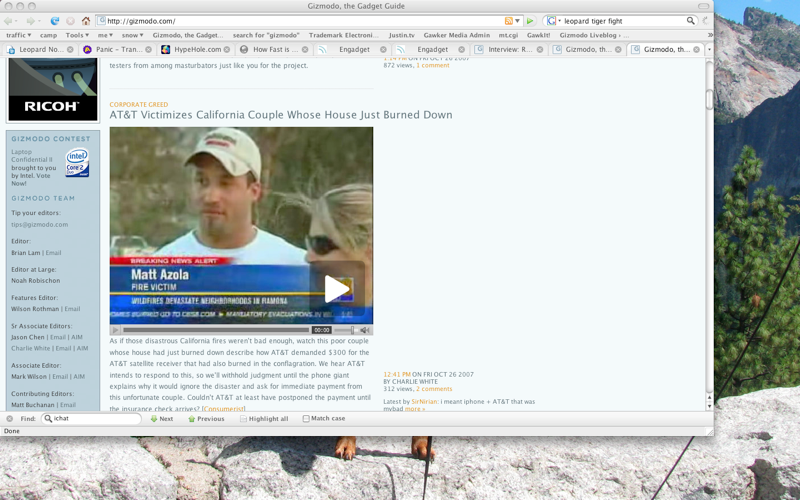Switch to the 'Panic - Tran...' tab
The height and width of the screenshot is (500, 800).
117,49
